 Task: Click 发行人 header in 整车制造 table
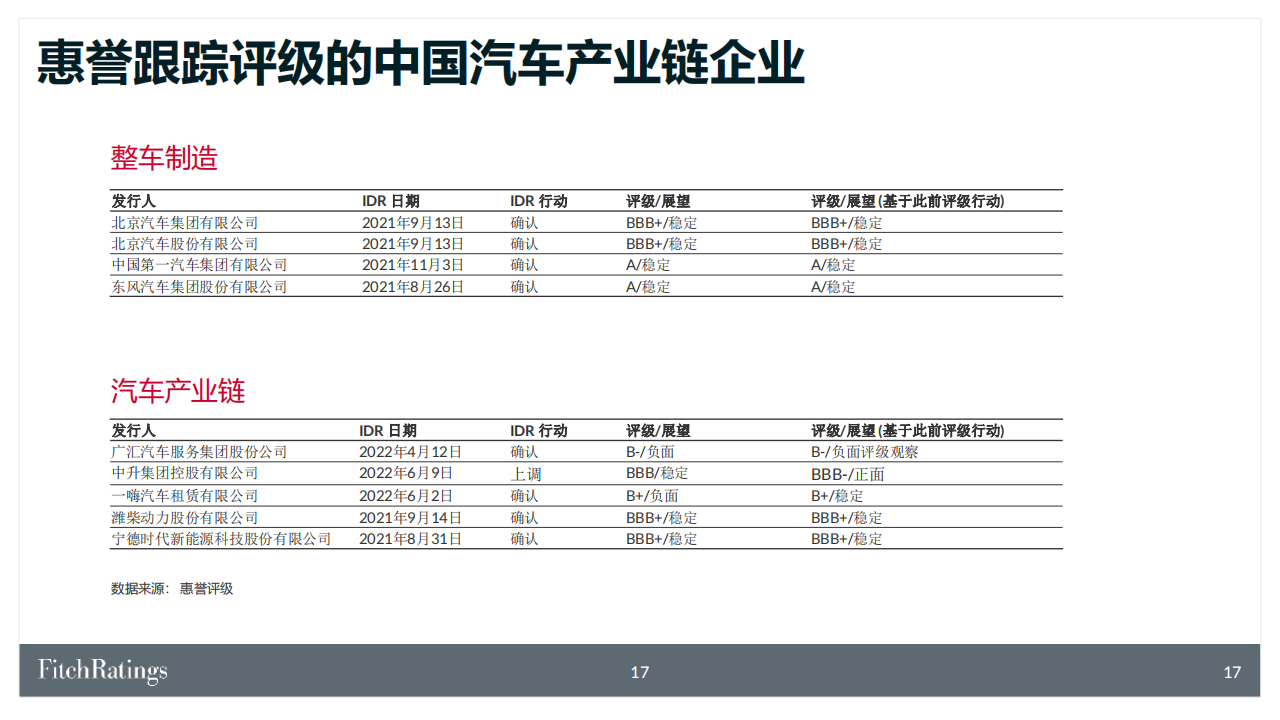point(133,201)
